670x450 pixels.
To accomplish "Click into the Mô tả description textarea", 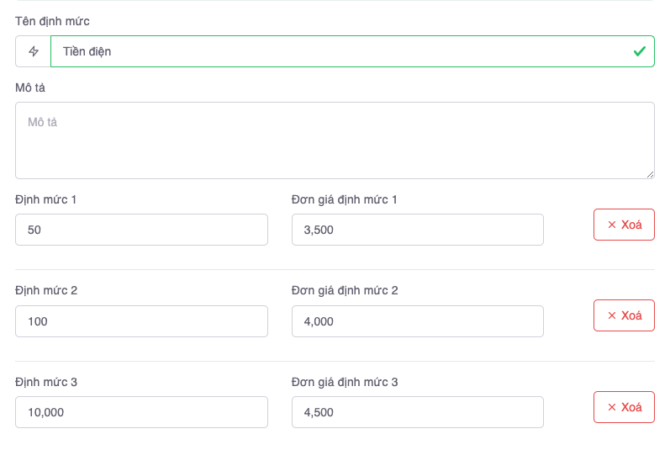I will pos(335,140).
